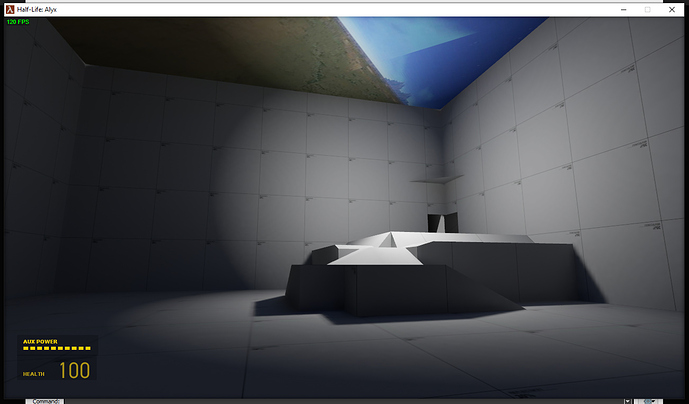Click the small dark doorway behind the platform
This screenshot has height=404, width=689.
(436, 222)
